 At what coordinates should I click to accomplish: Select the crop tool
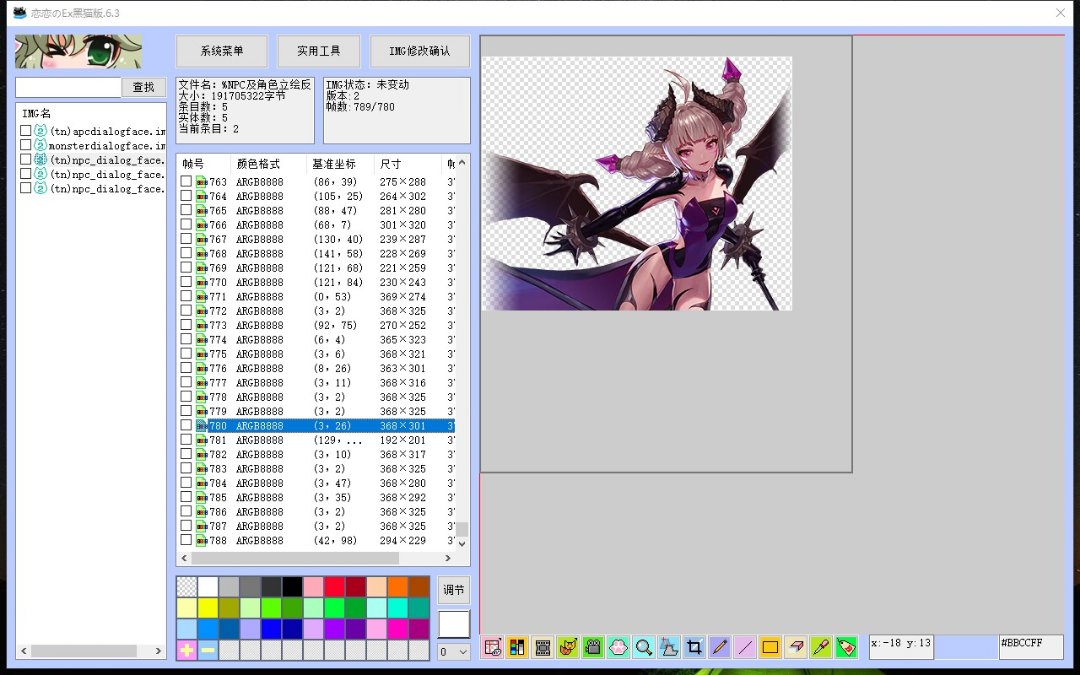[694, 647]
